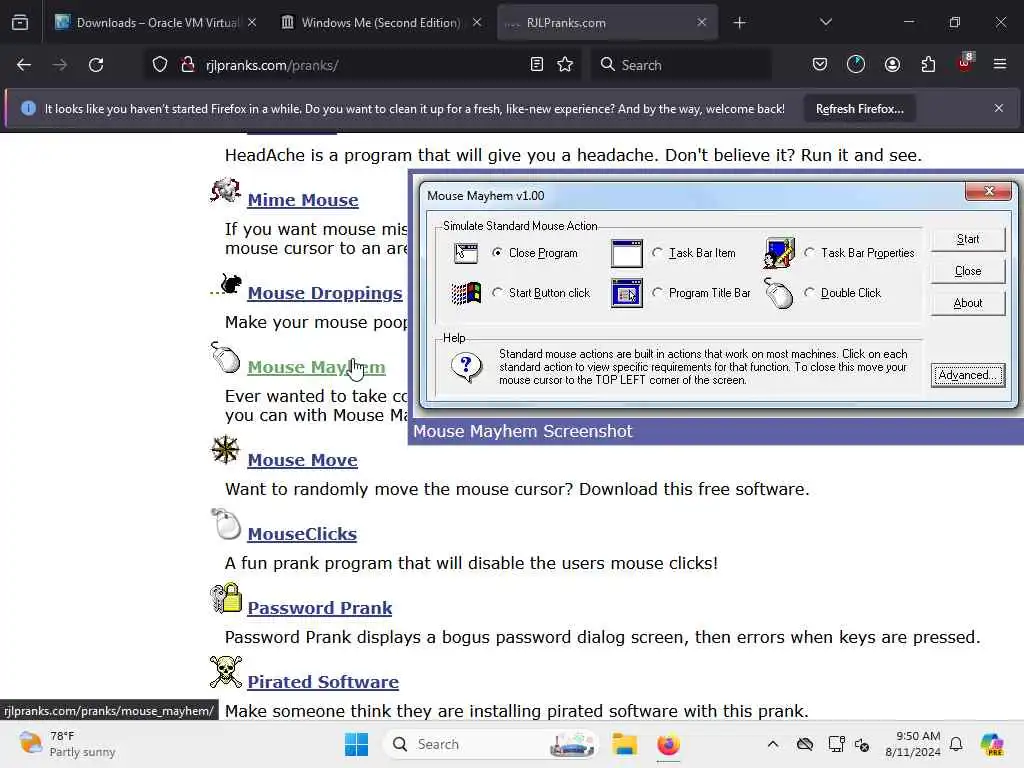The height and width of the screenshot is (768, 1024).
Task: Close the Downloads VirtualBox tab
Action: 252,23
